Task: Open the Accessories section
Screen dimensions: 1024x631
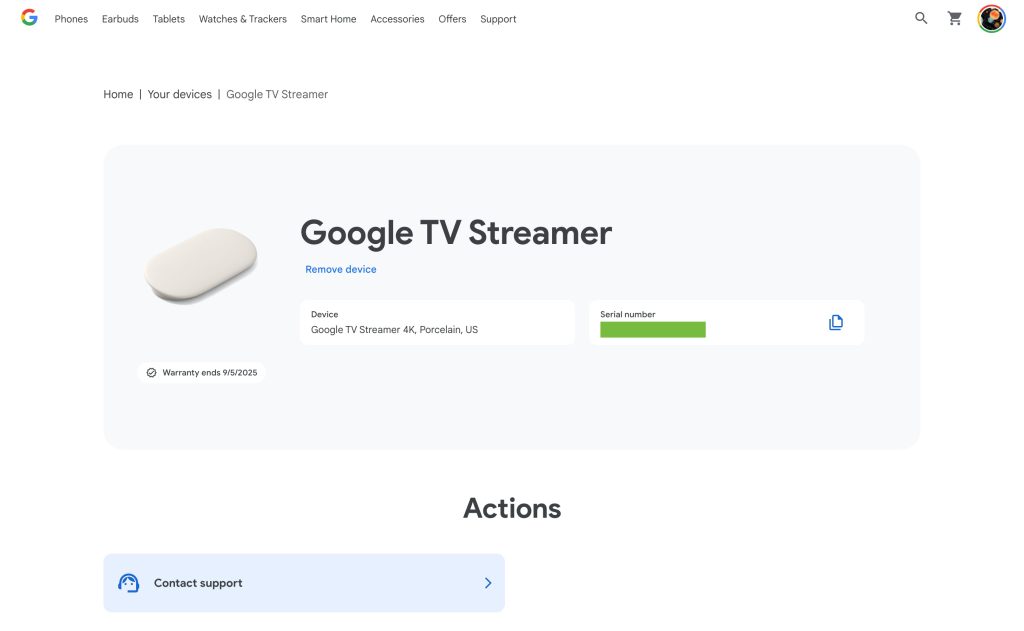Action: 397,18
